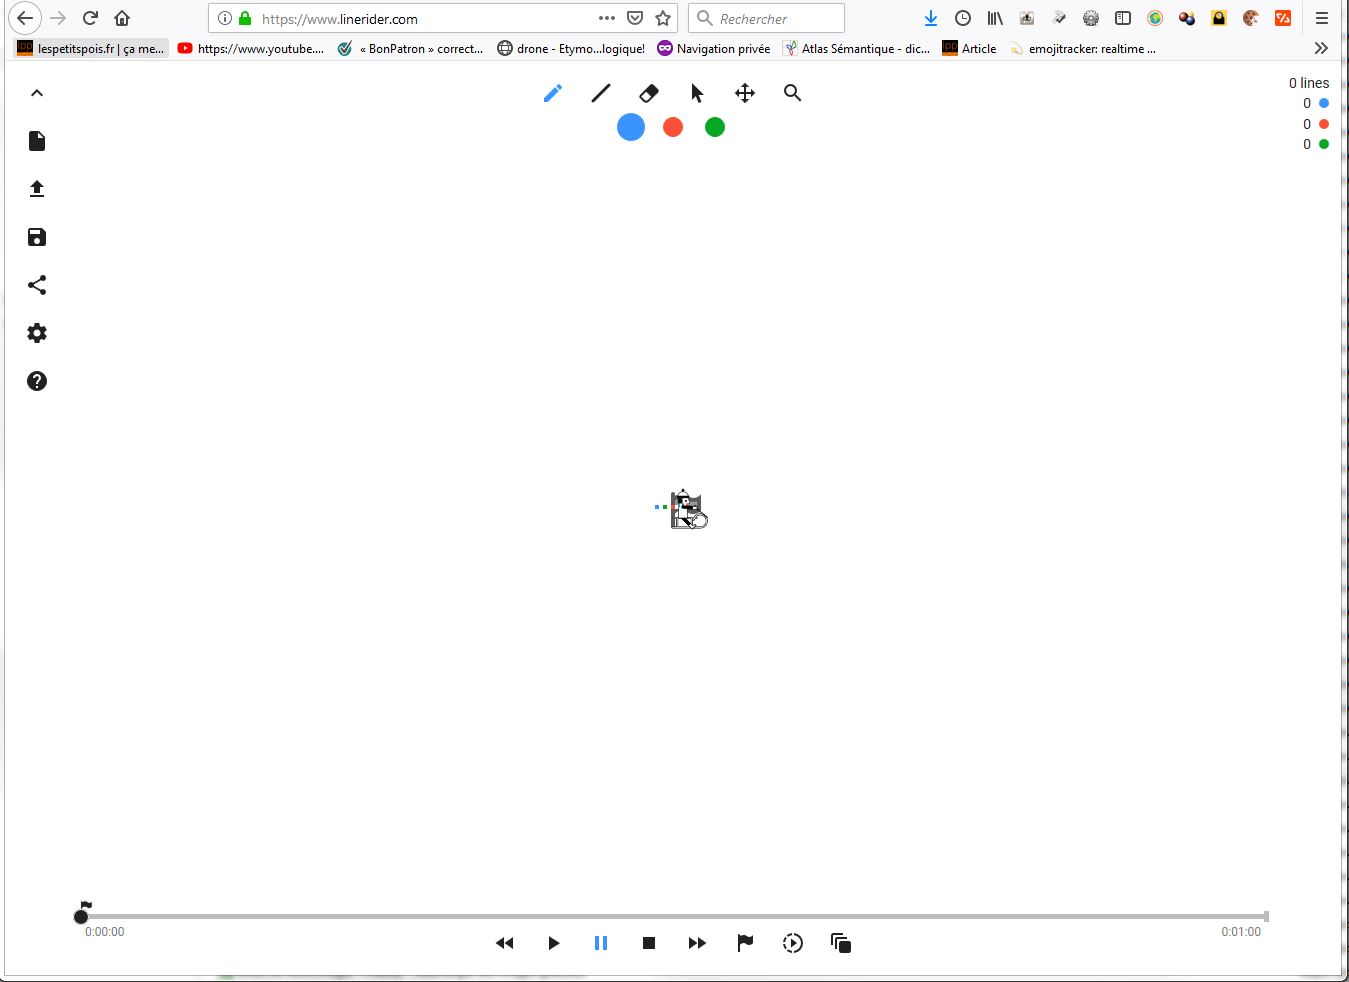Viewport: 1349px width, 982px height.
Task: Choose the Eraser tool
Action: [649, 93]
